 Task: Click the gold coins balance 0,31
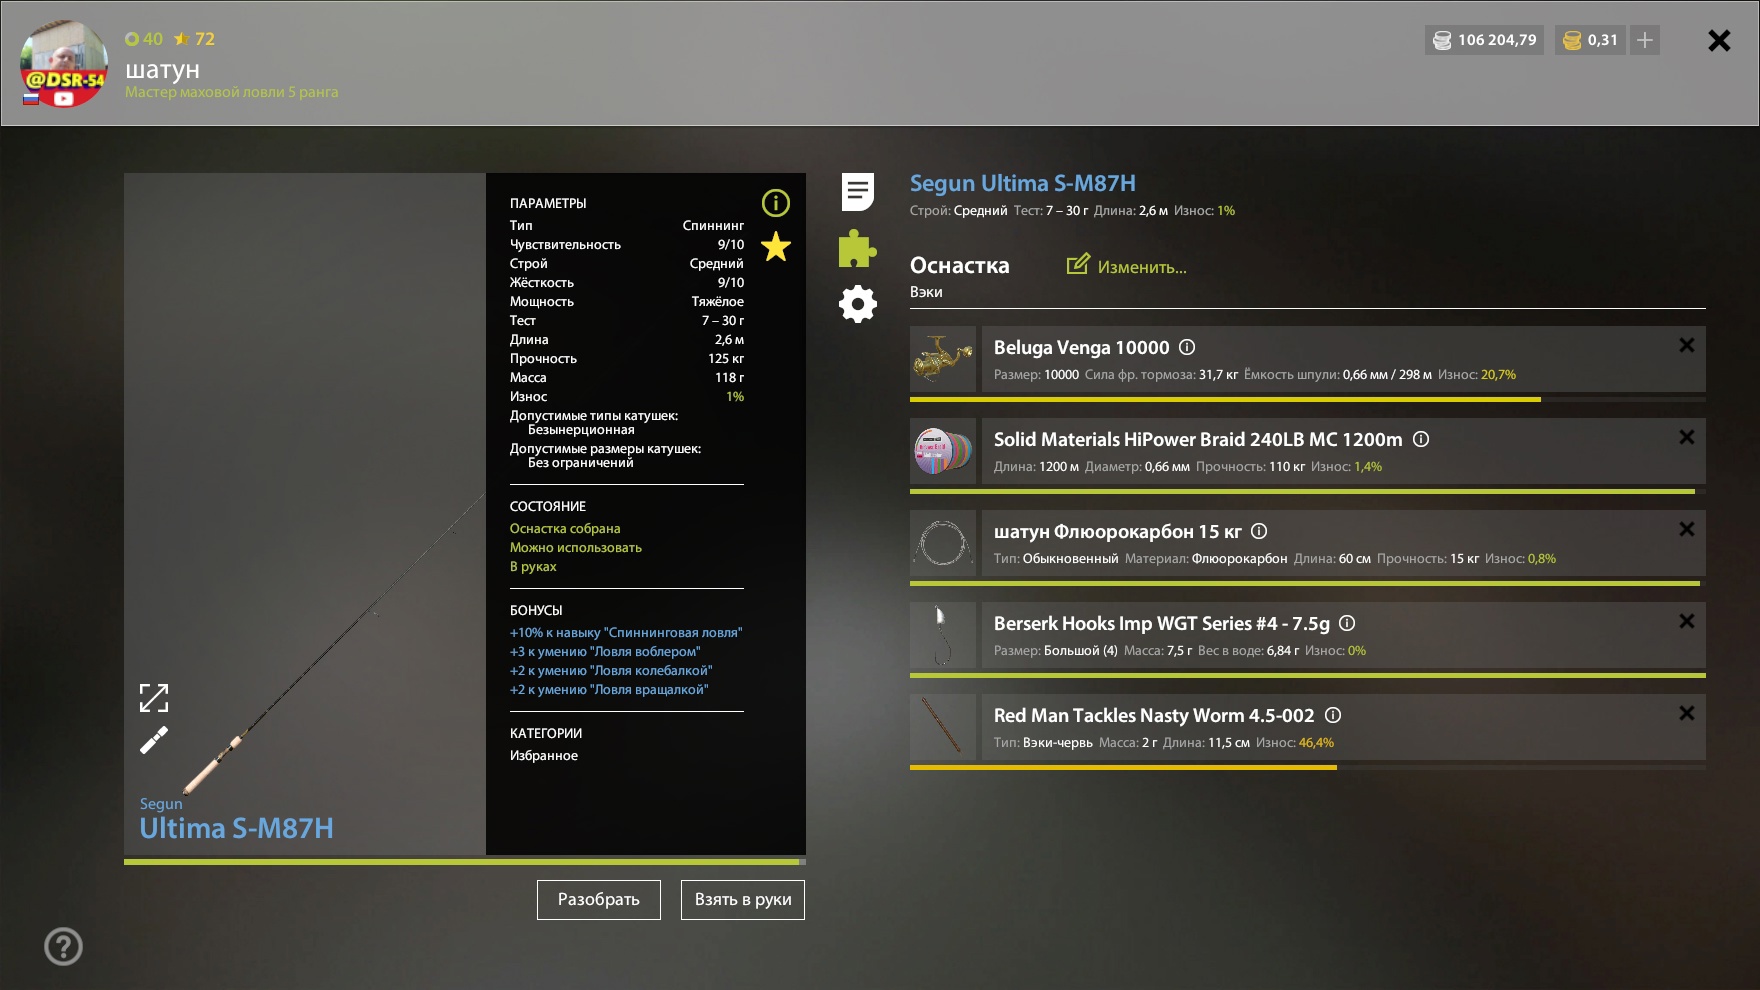coord(1590,40)
